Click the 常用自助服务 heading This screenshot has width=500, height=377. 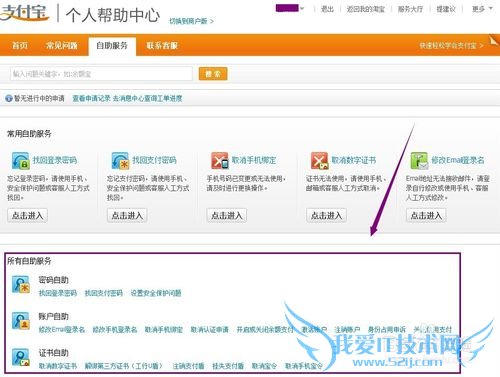click(29, 134)
